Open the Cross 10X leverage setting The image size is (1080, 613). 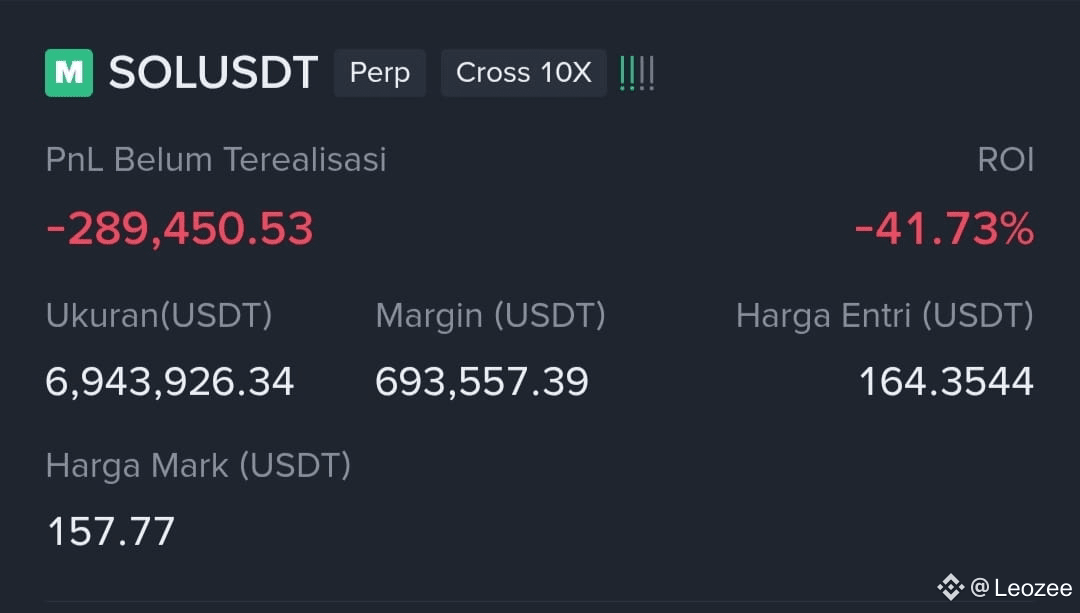(523, 72)
